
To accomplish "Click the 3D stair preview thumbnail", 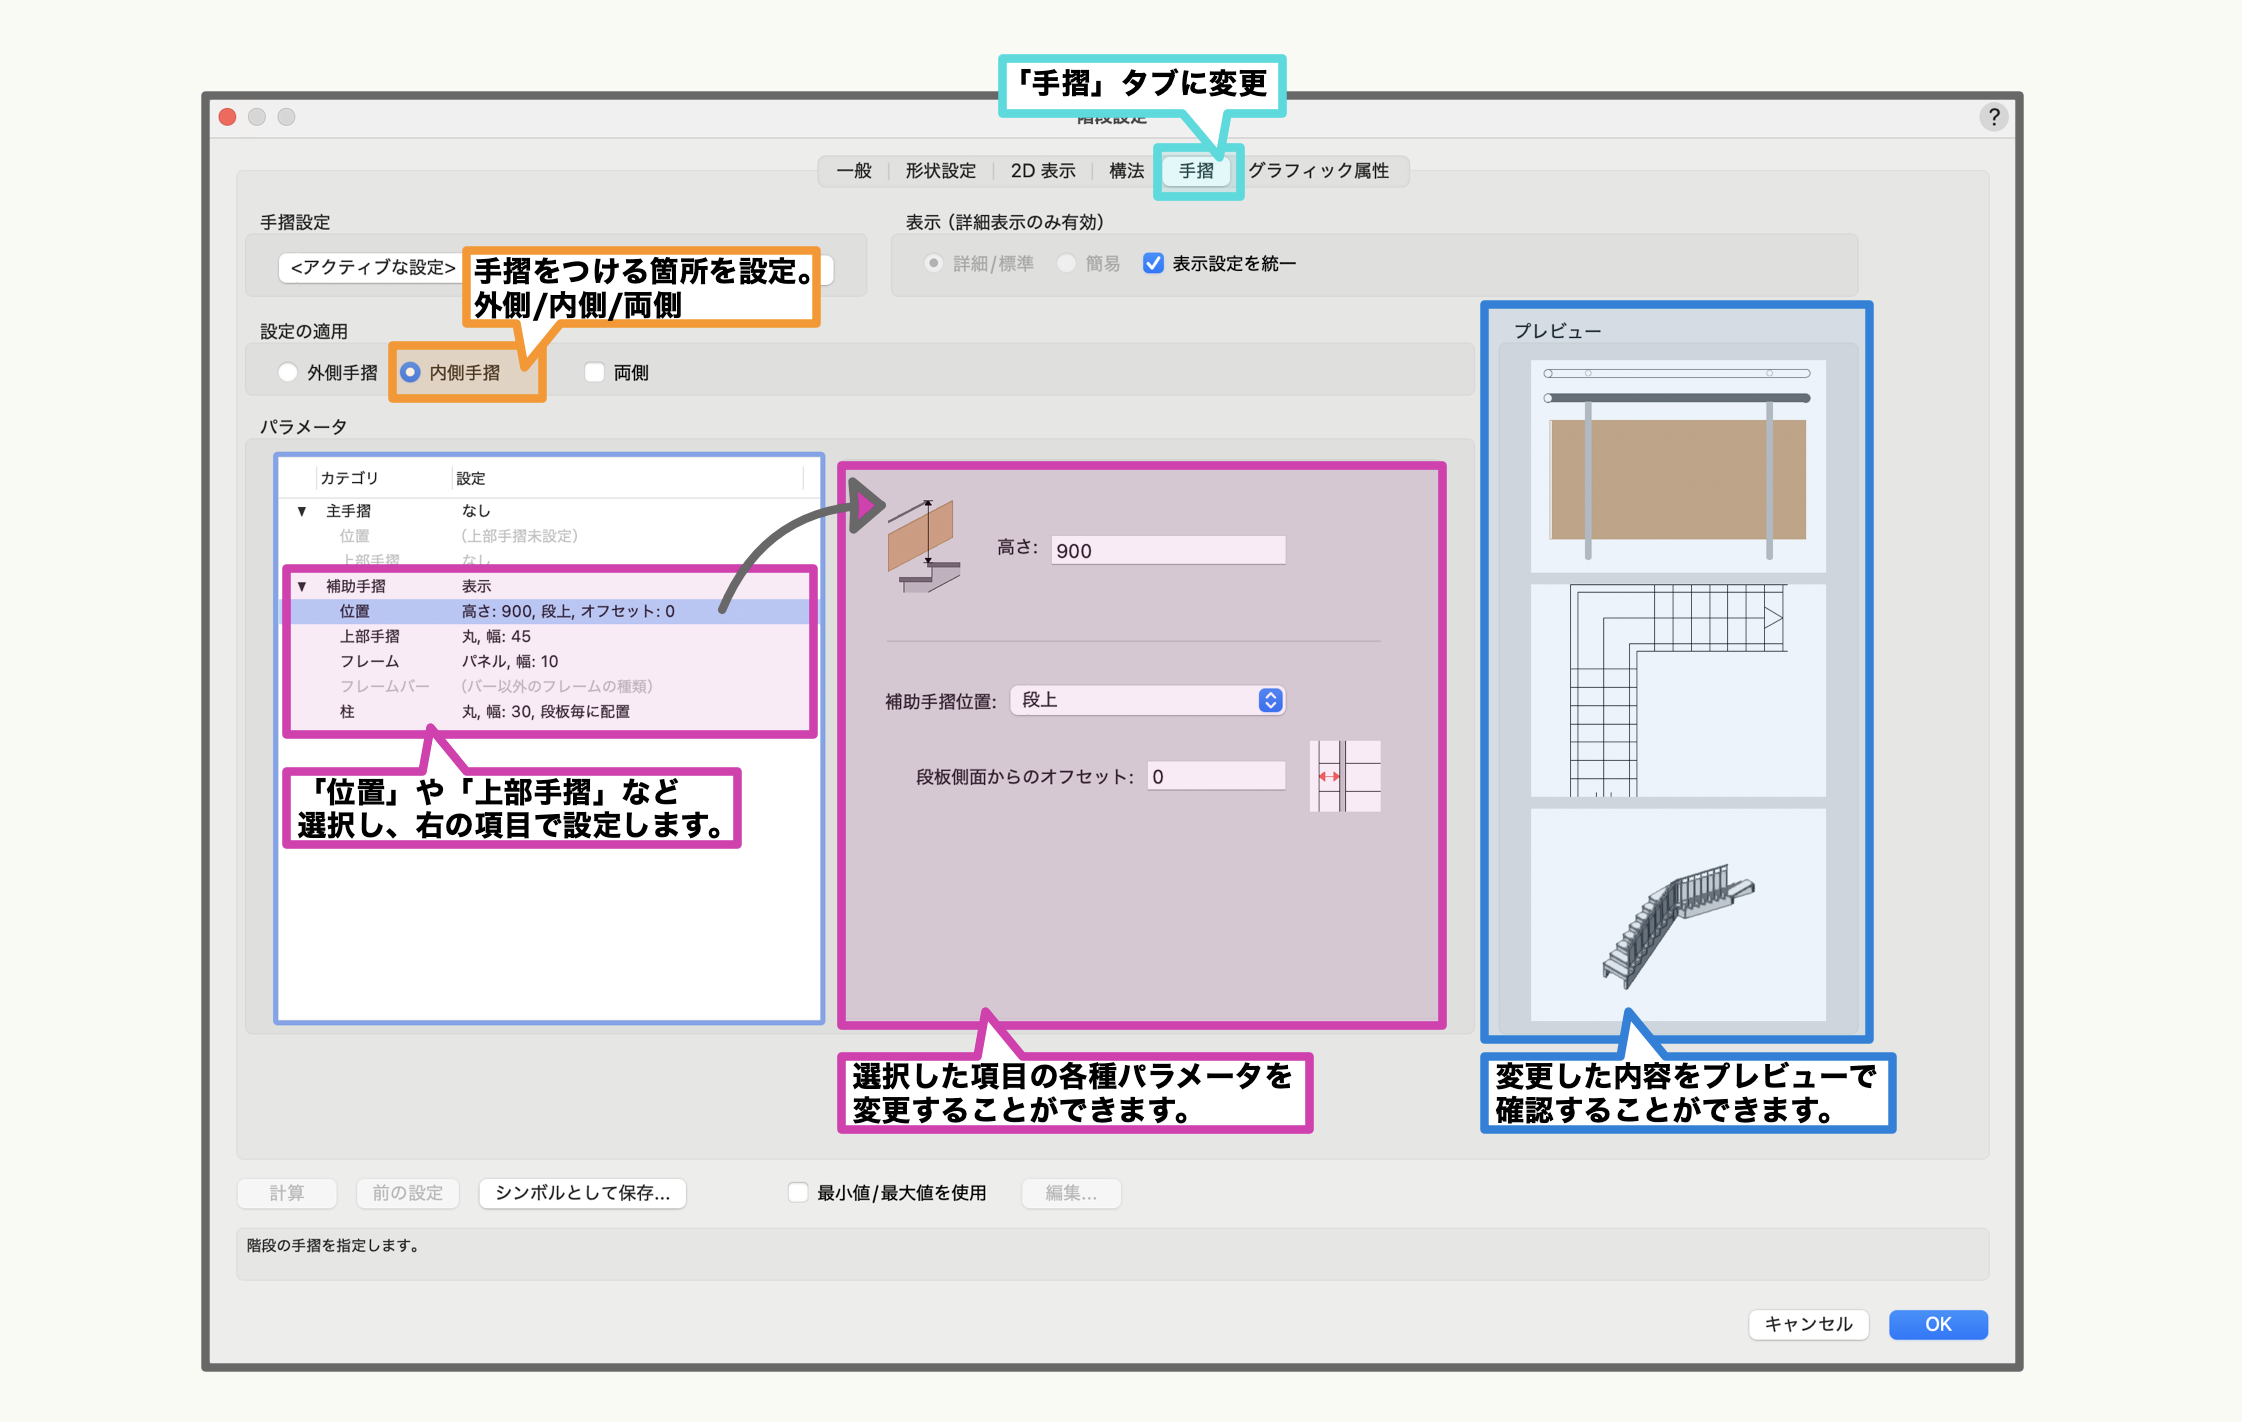I will (1677, 915).
